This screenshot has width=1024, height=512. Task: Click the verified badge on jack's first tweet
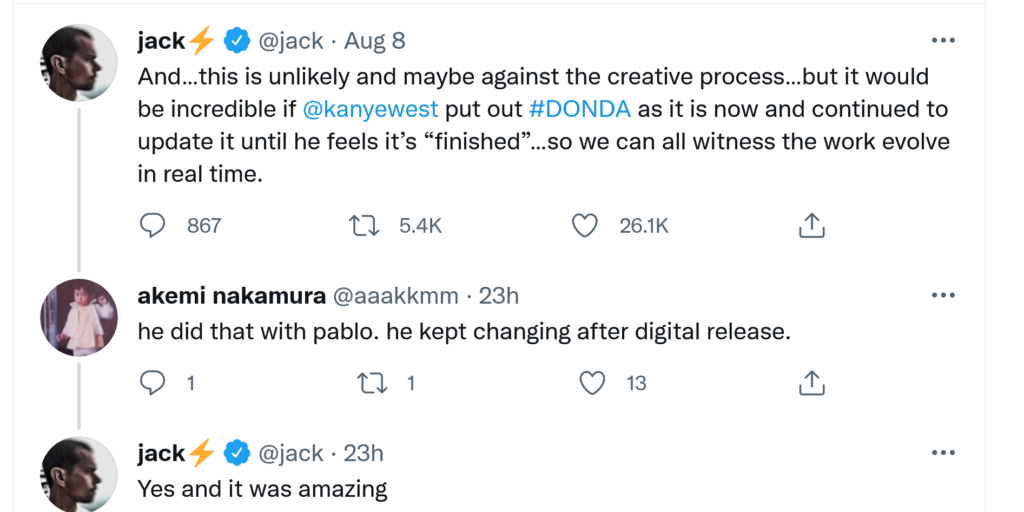[x=236, y=41]
